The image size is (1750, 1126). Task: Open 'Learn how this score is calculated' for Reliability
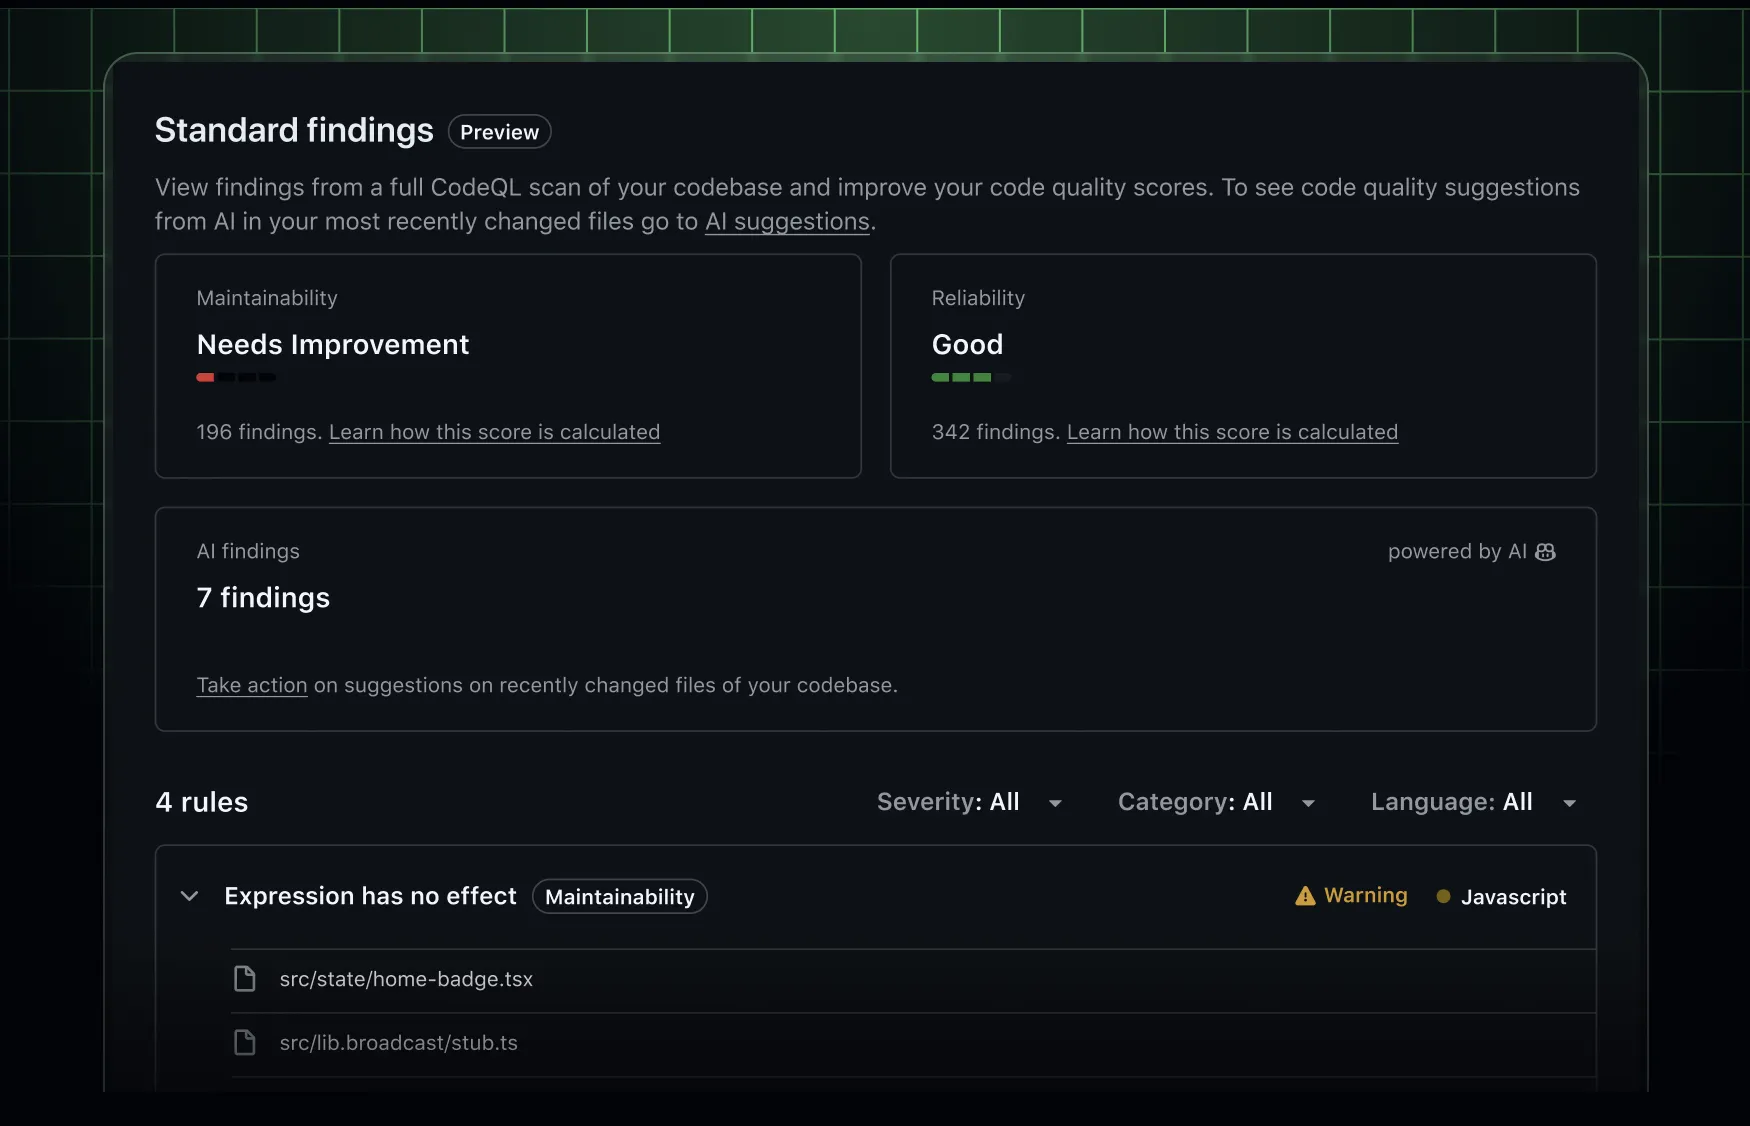1232,432
